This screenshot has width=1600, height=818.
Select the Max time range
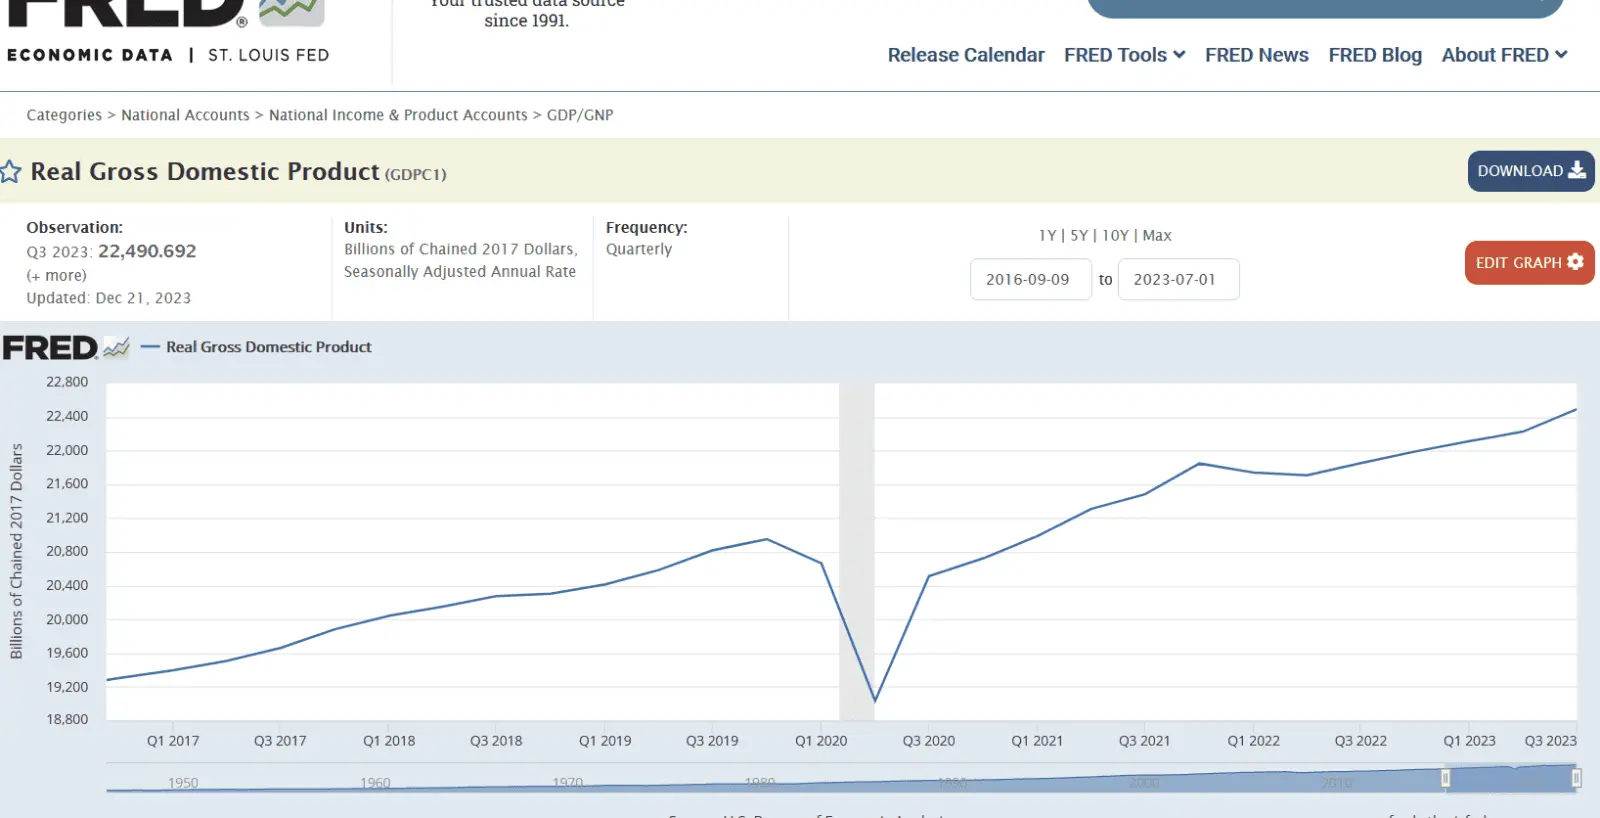[x=1157, y=236]
